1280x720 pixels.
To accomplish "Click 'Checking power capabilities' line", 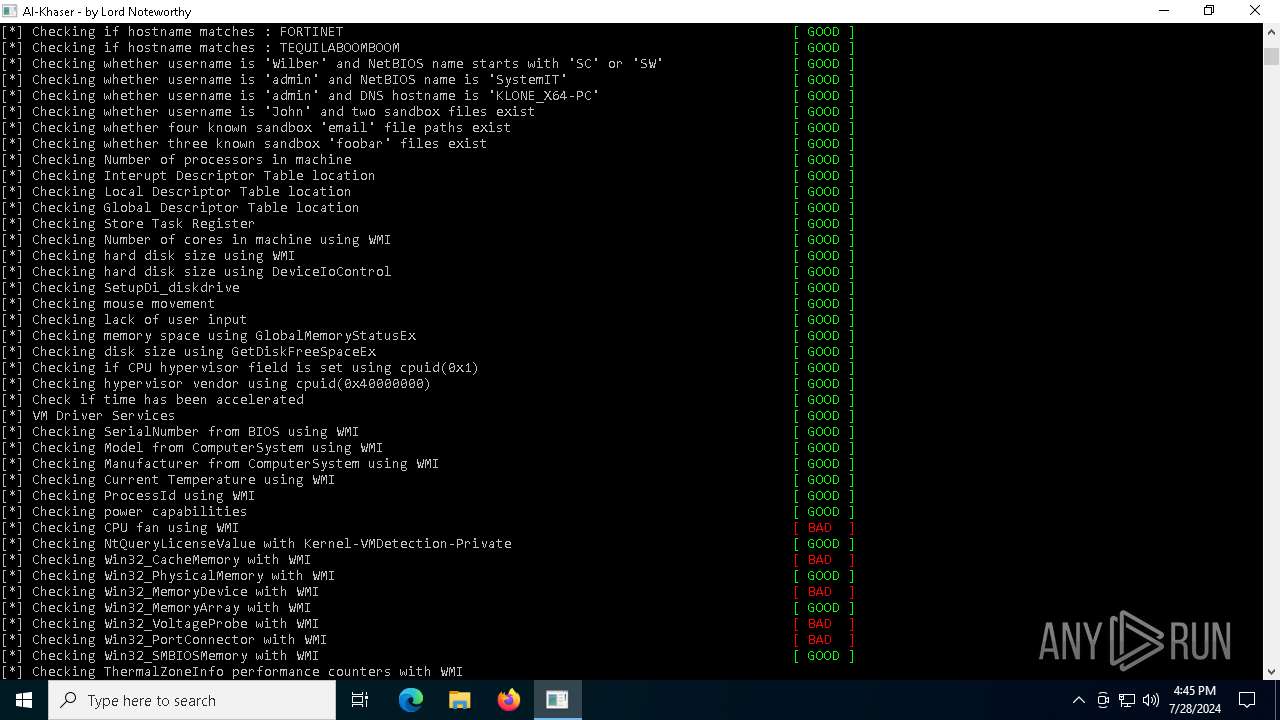I will tap(124, 512).
